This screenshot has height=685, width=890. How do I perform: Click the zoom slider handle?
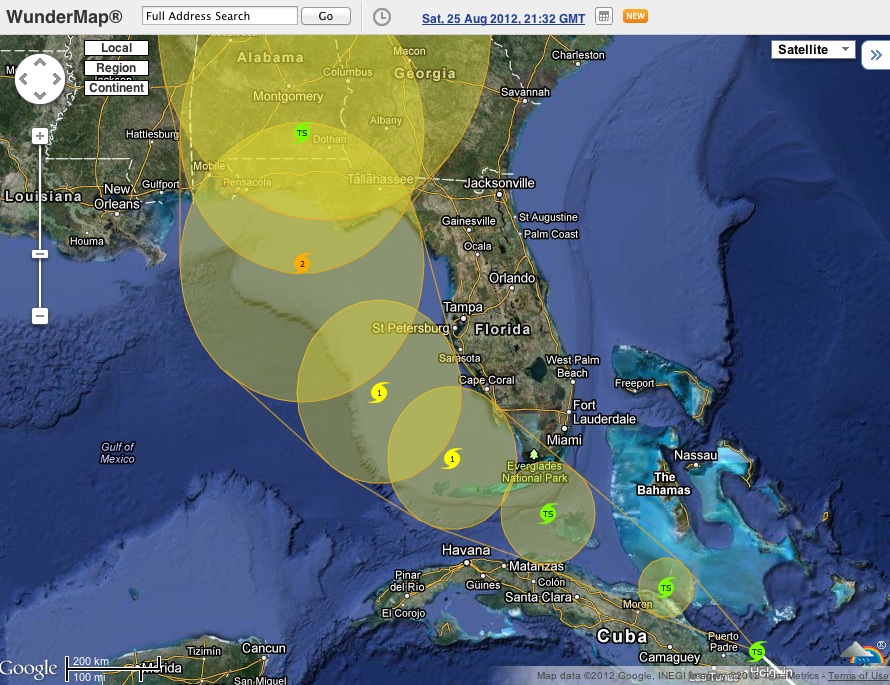click(40, 254)
